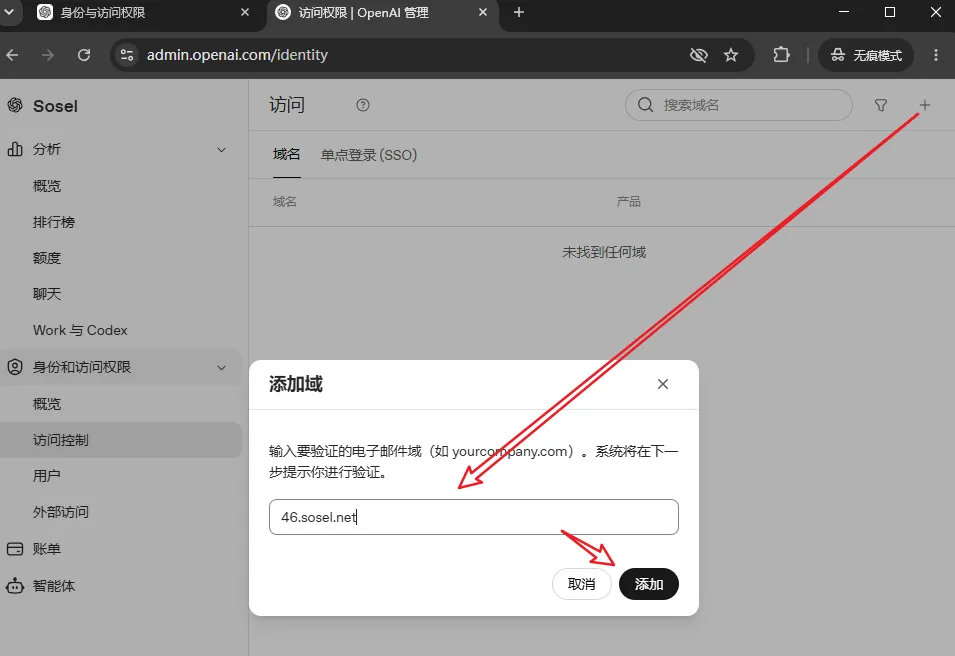This screenshot has width=955, height=656.
Task: Click the search magnifier icon in 搜索域名
Action: click(646, 105)
